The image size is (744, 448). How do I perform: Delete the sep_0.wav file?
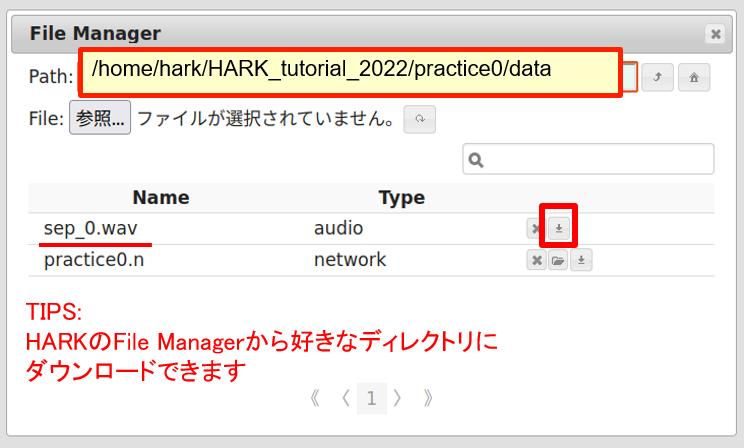point(535,229)
